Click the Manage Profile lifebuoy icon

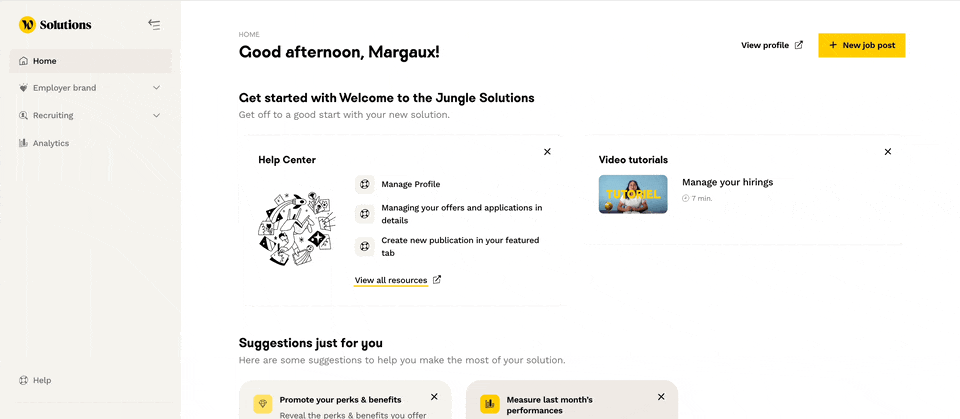365,184
